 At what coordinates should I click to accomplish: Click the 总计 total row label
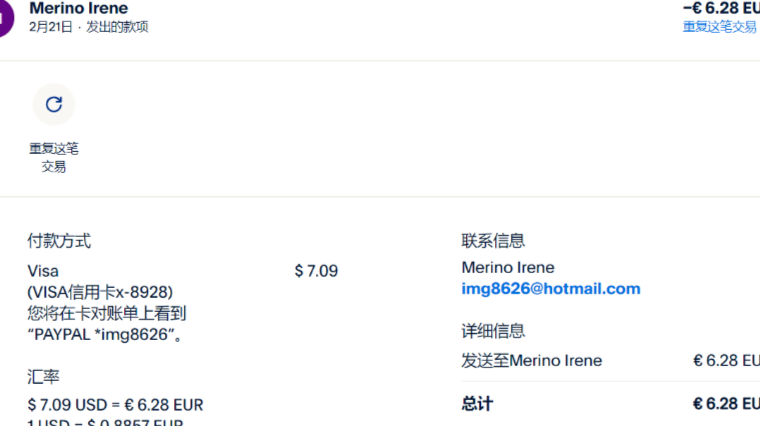[477, 404]
